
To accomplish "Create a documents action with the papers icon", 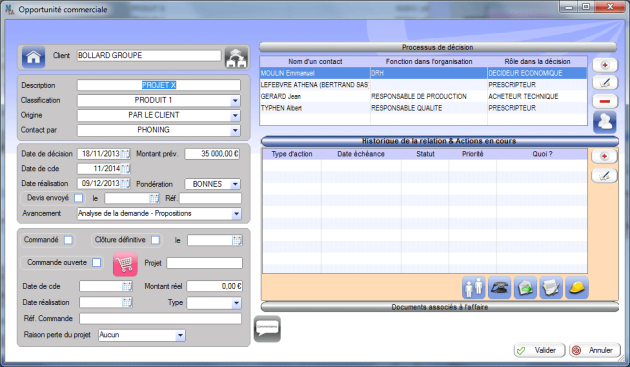I will [x=551, y=287].
